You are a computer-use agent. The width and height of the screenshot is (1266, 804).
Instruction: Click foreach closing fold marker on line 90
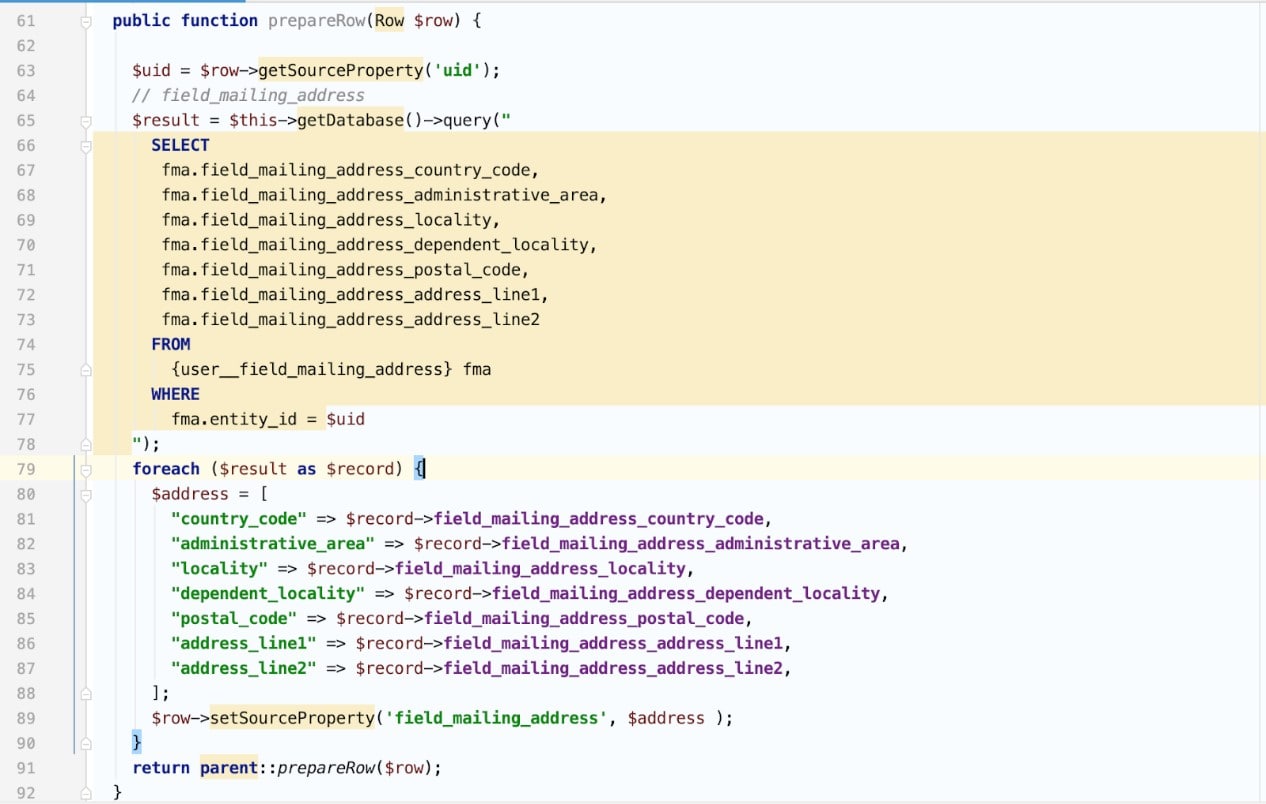pyautogui.click(x=86, y=743)
